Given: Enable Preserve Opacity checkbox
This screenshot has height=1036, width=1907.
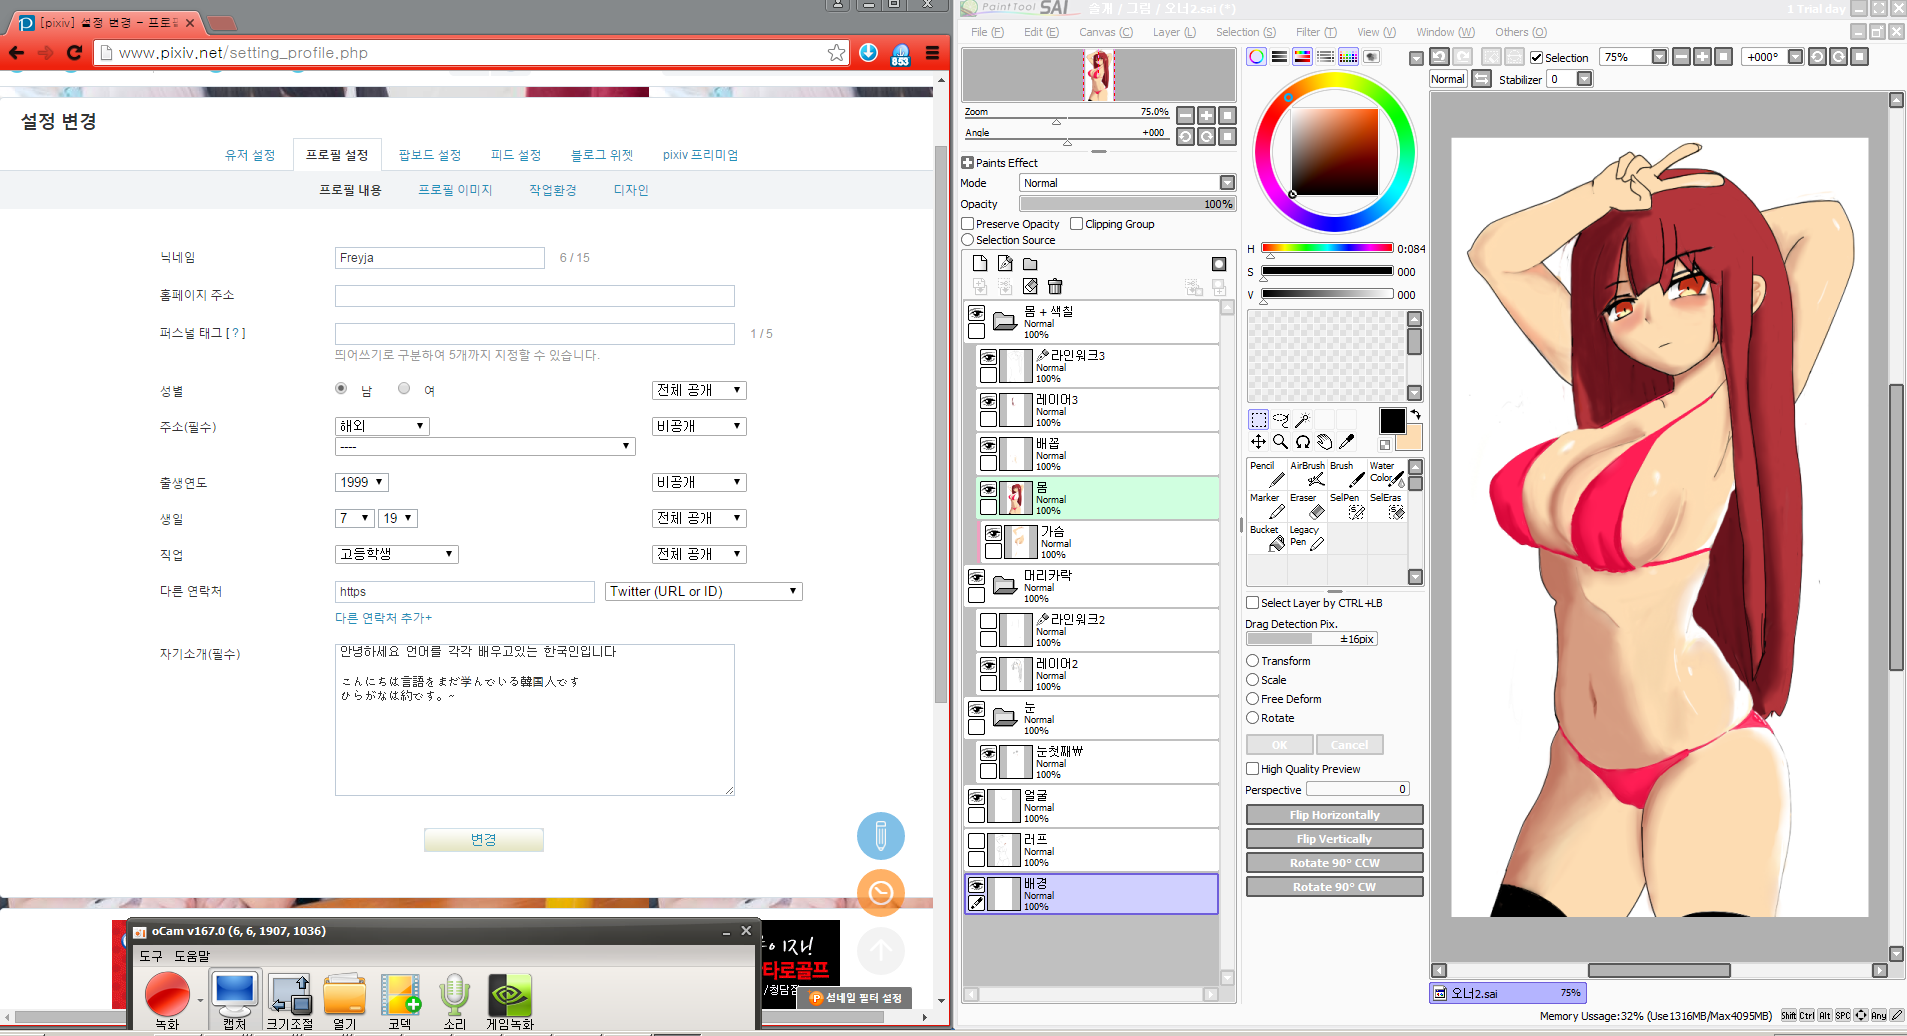Looking at the screenshot, I should tap(968, 224).
